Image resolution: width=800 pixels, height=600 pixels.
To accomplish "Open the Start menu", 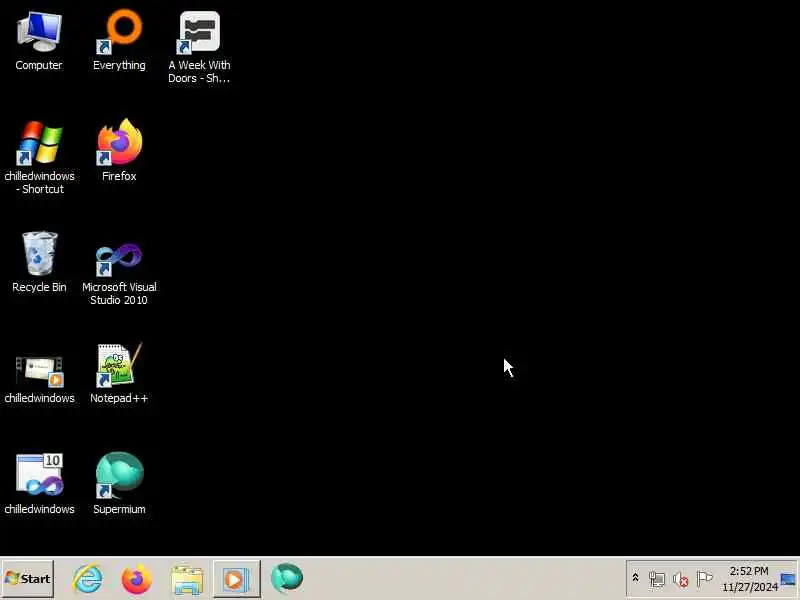I will point(28,579).
